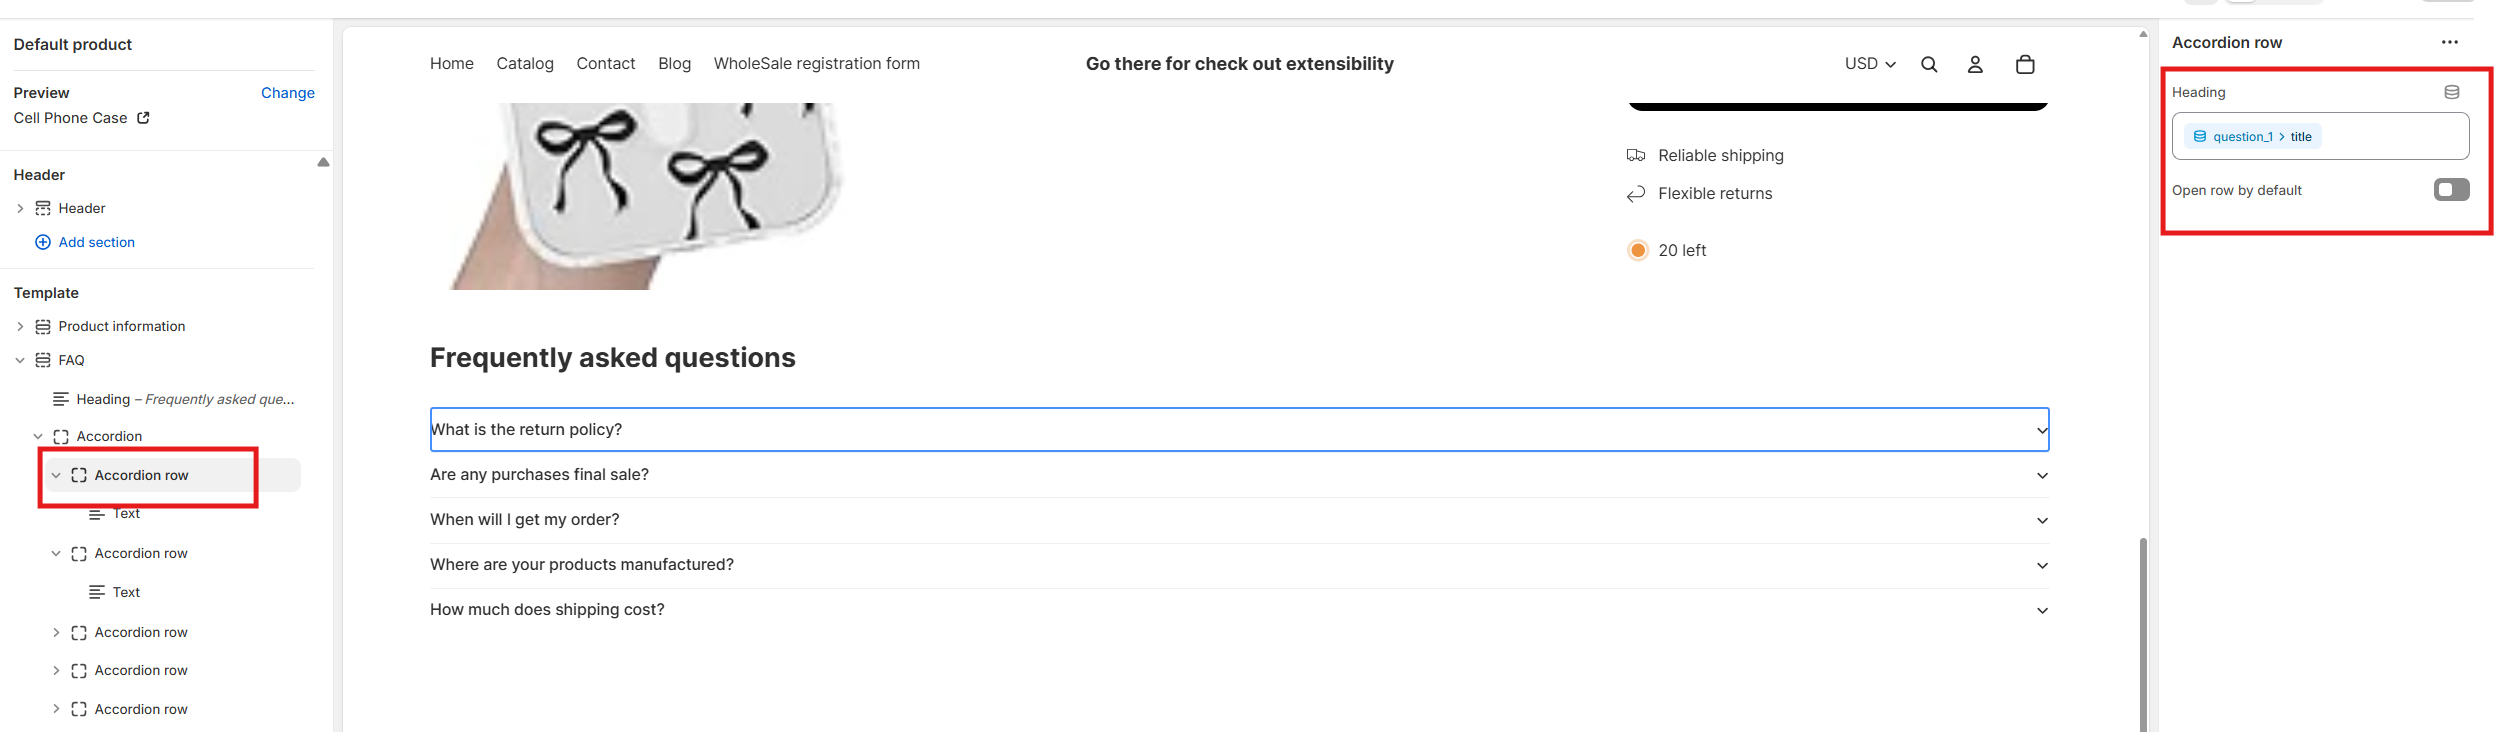Toggle Open row by default switch

point(2450,190)
